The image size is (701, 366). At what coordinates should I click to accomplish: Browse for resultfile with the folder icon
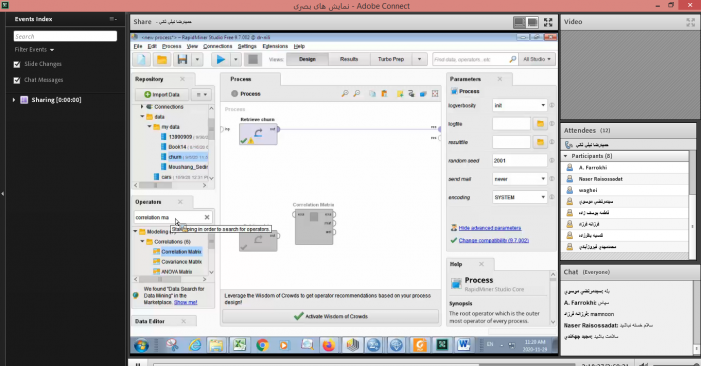[x=540, y=142]
